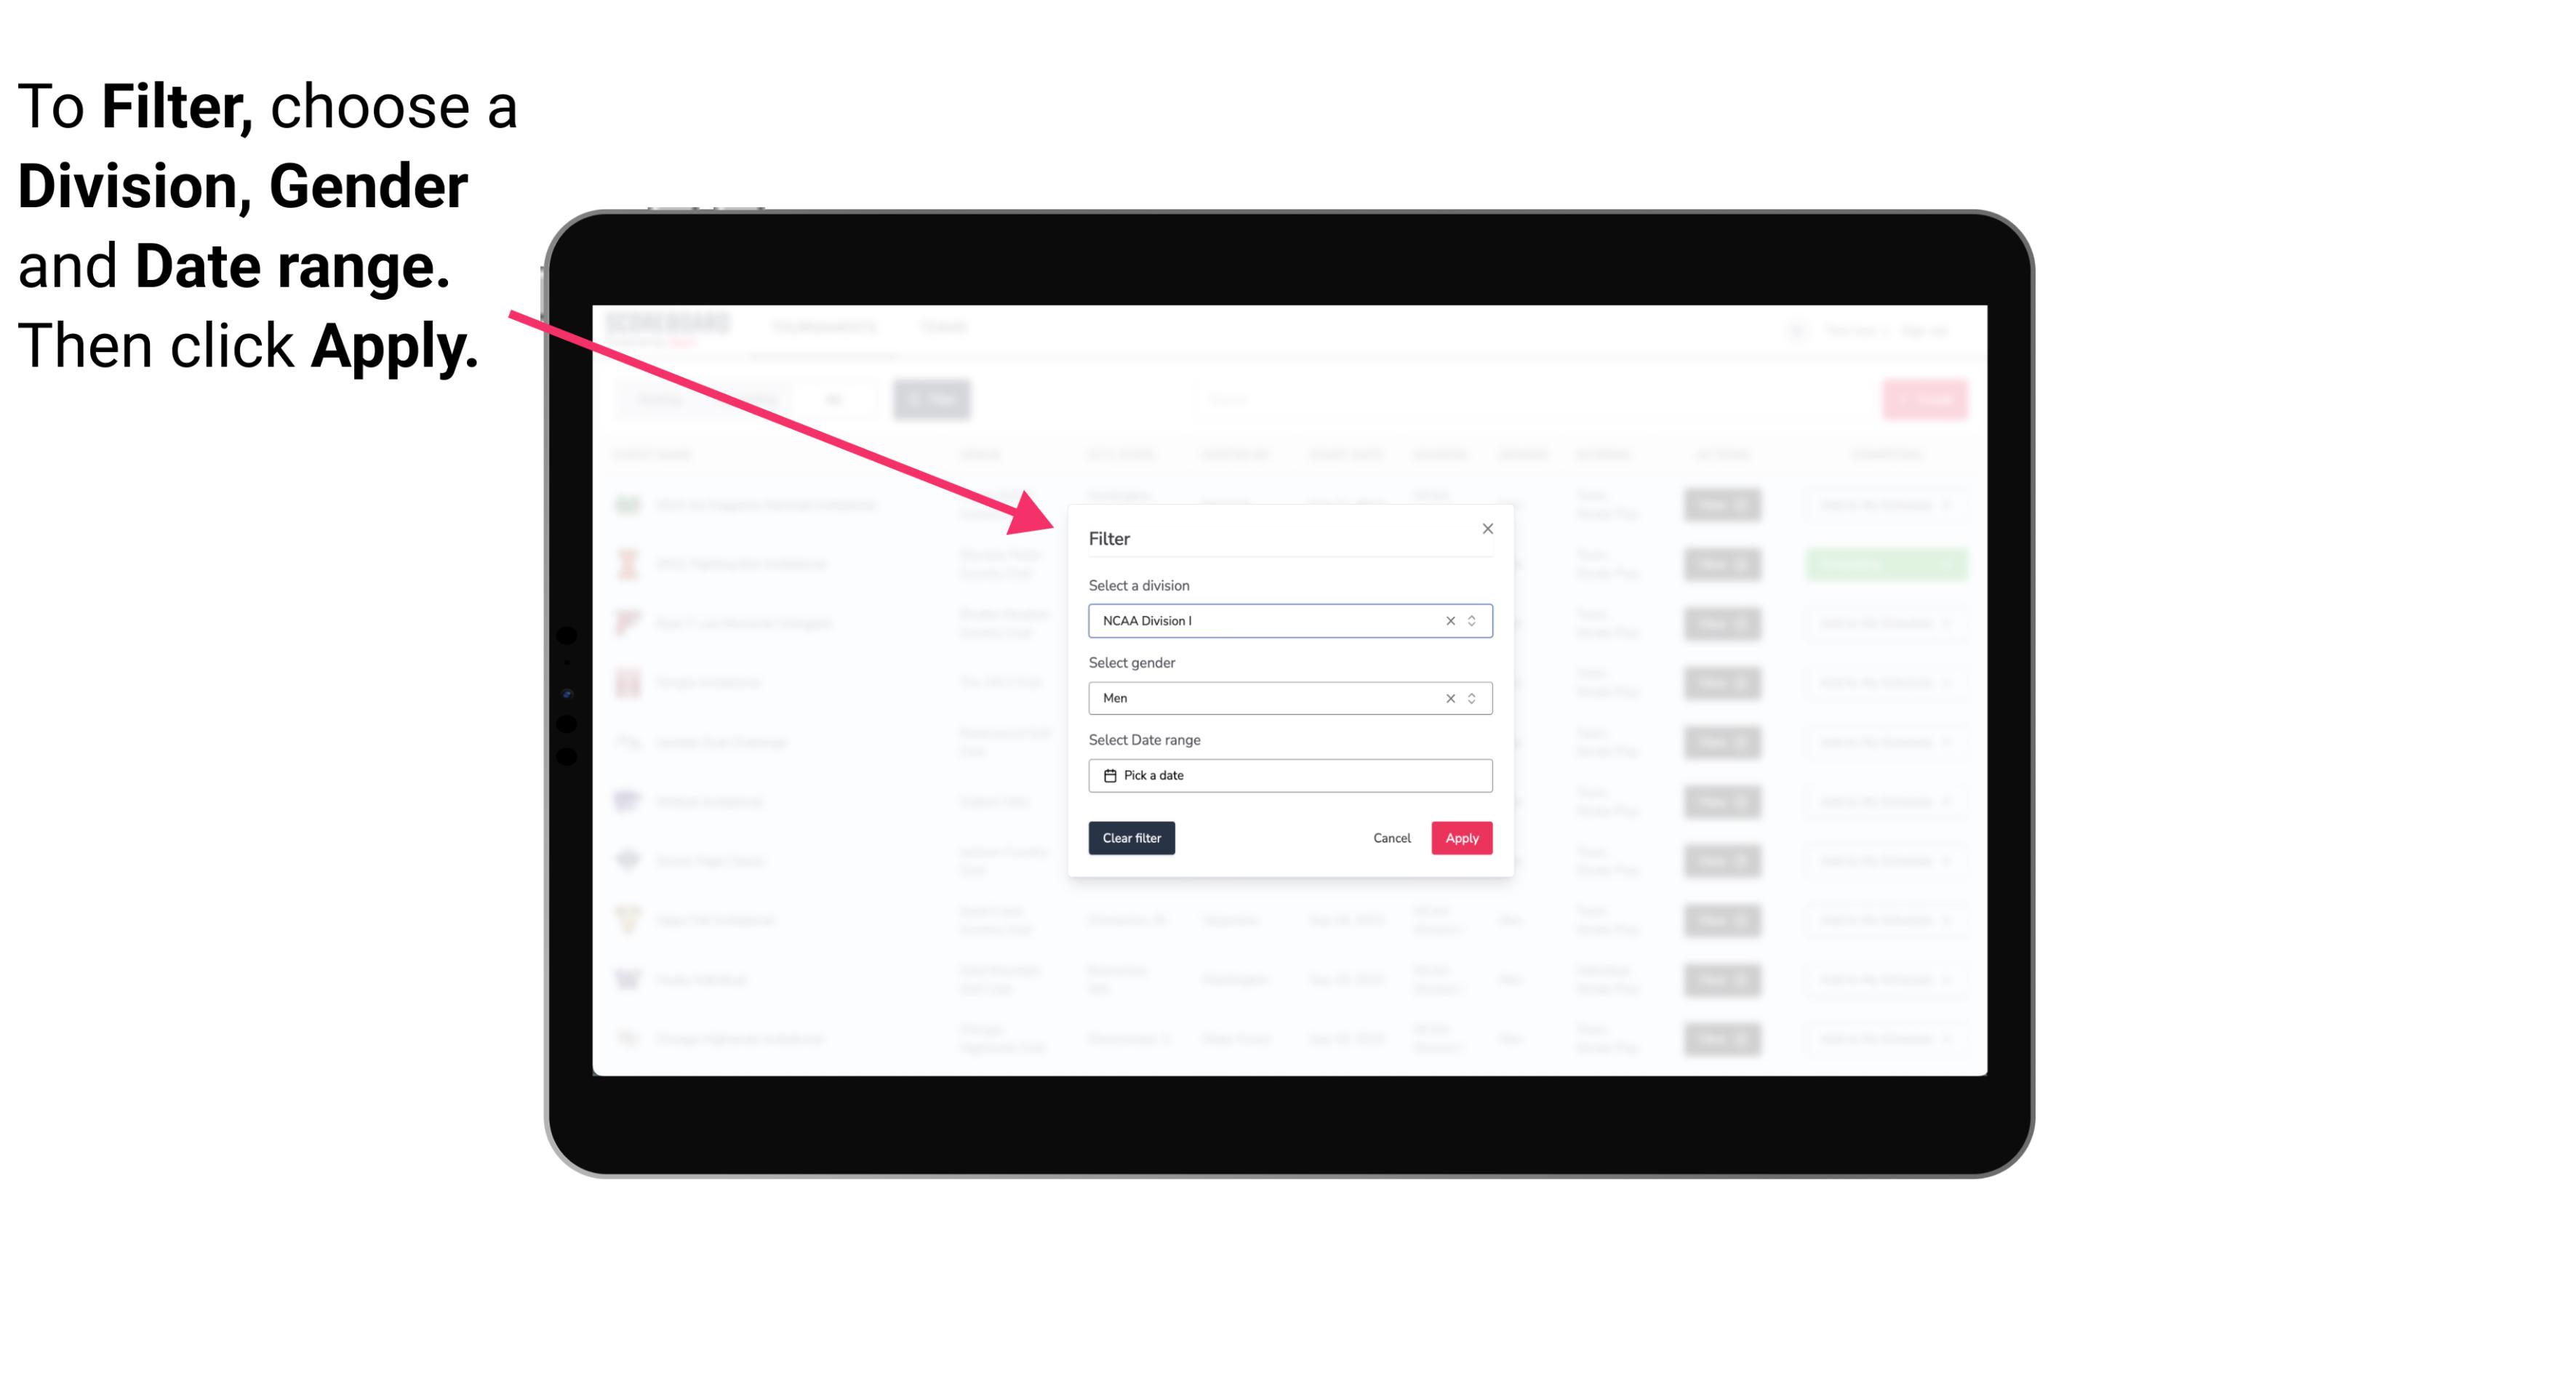Click the Cancel button to dismiss dialog
Screen dimensions: 2576x1386
[1391, 838]
